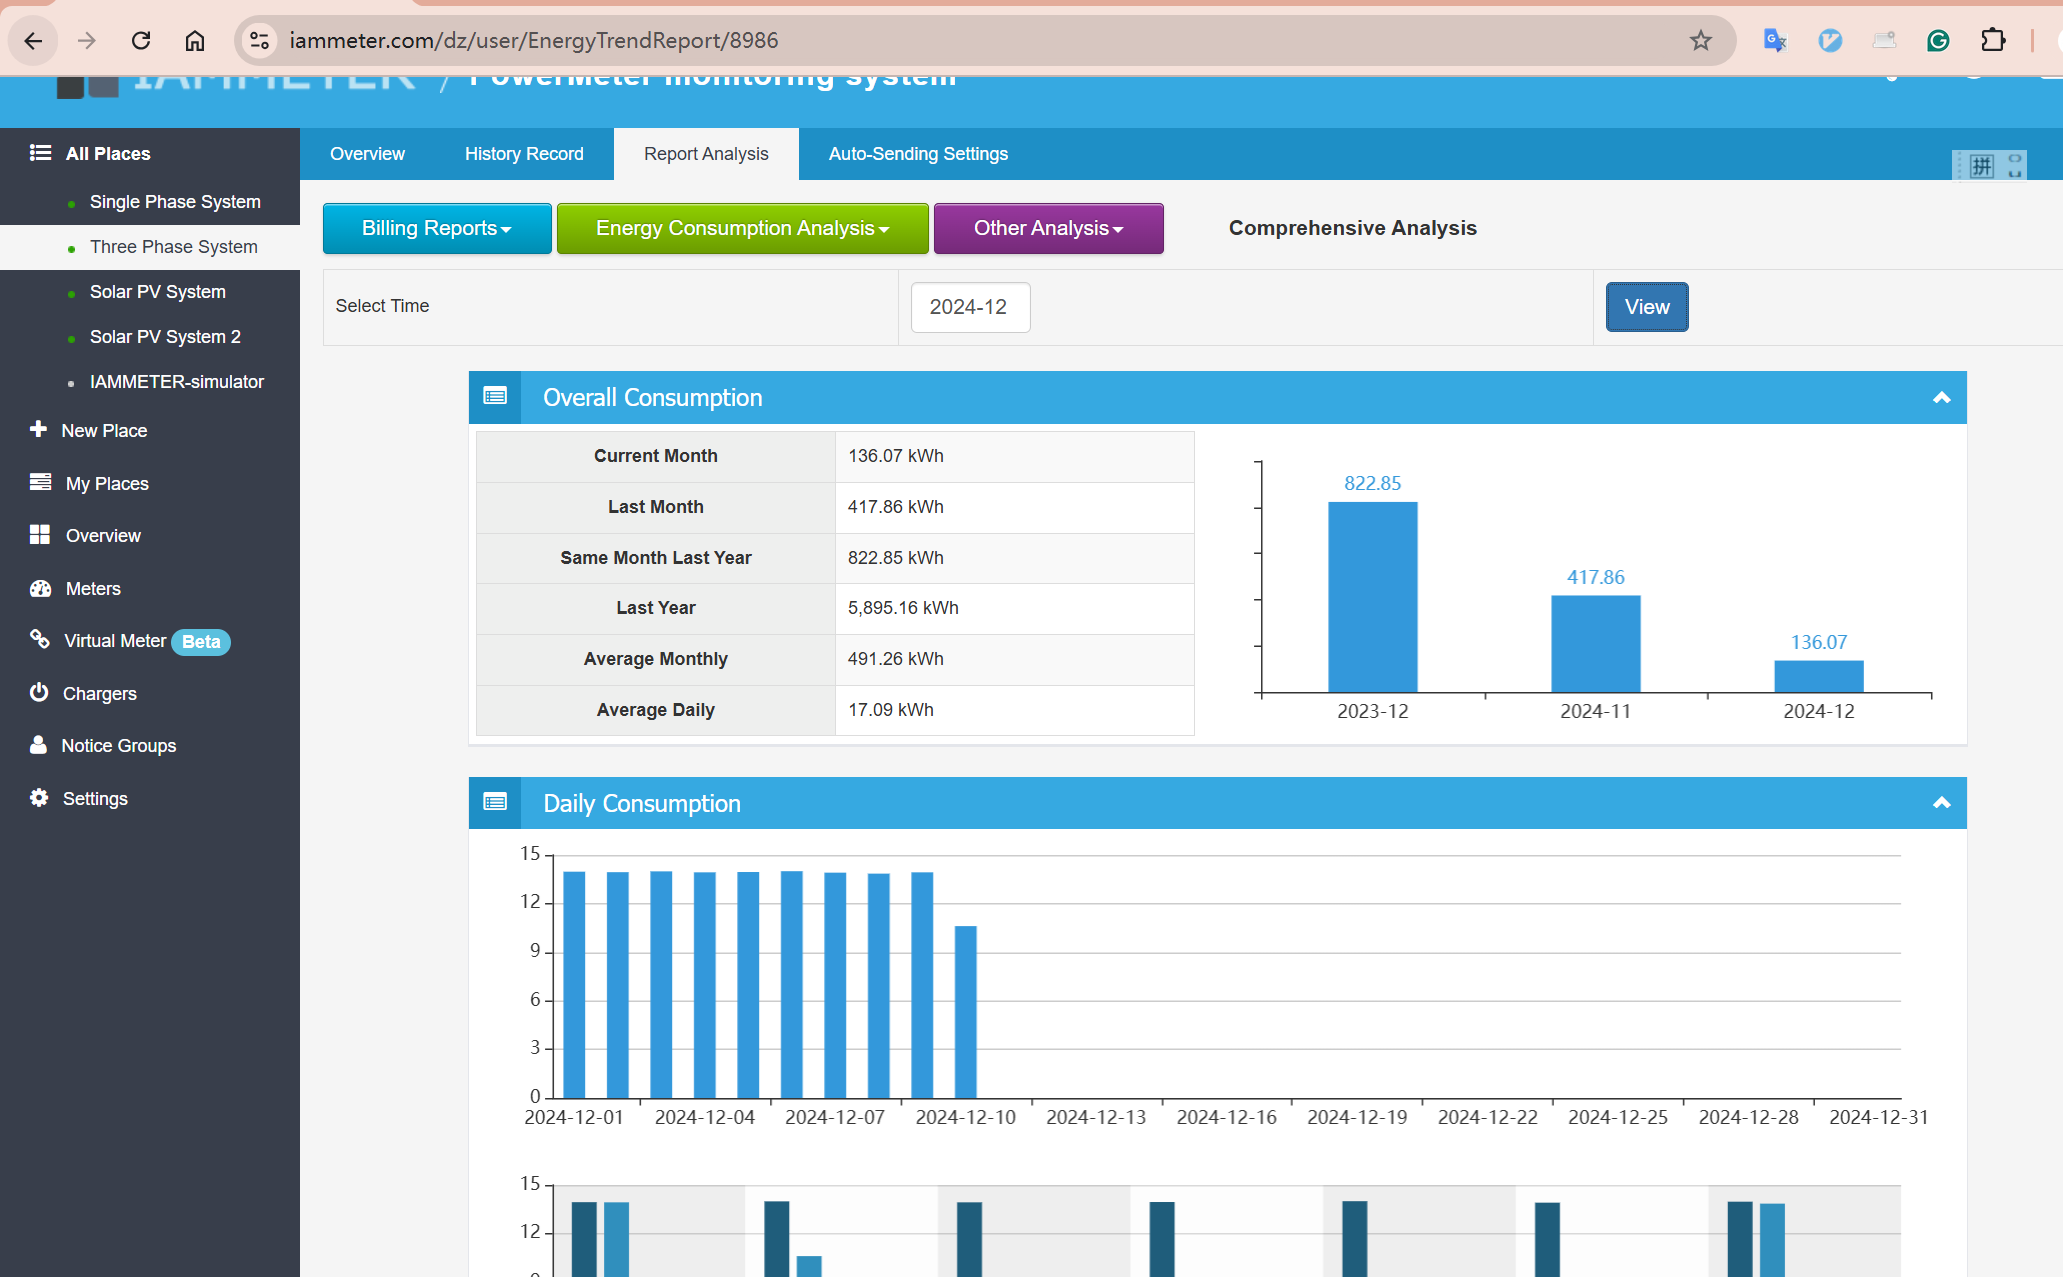Click the Notice Groups person icon
The image size is (2063, 1277).
pos(38,745)
